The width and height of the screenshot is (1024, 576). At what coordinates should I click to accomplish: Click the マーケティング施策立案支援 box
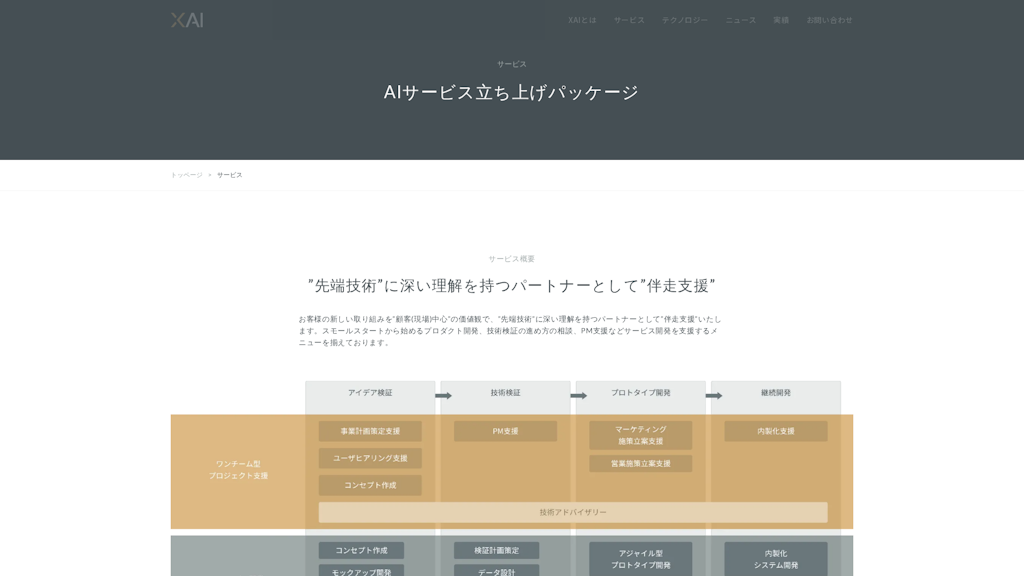pyautogui.click(x=641, y=435)
